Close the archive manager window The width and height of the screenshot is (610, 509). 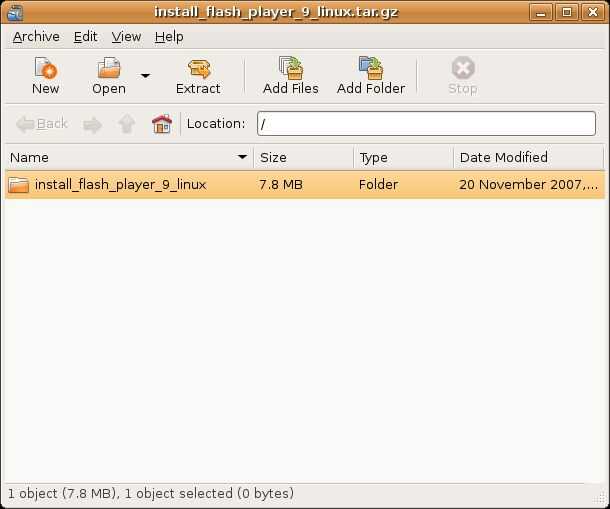coord(592,12)
